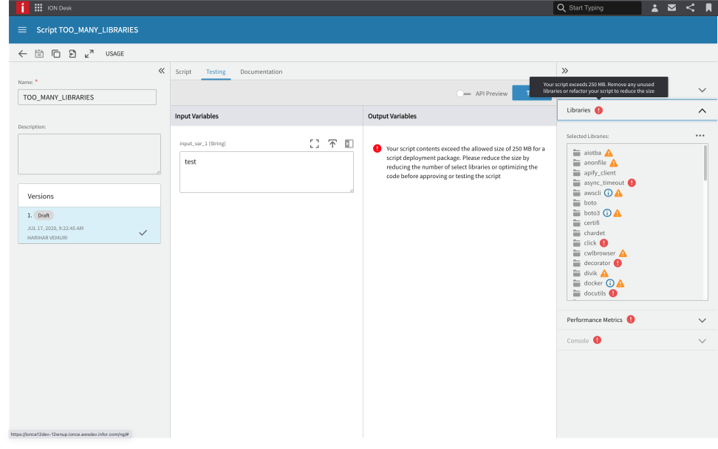718x449 pixels.
Task: Open the user profile icon
Action: point(655,8)
